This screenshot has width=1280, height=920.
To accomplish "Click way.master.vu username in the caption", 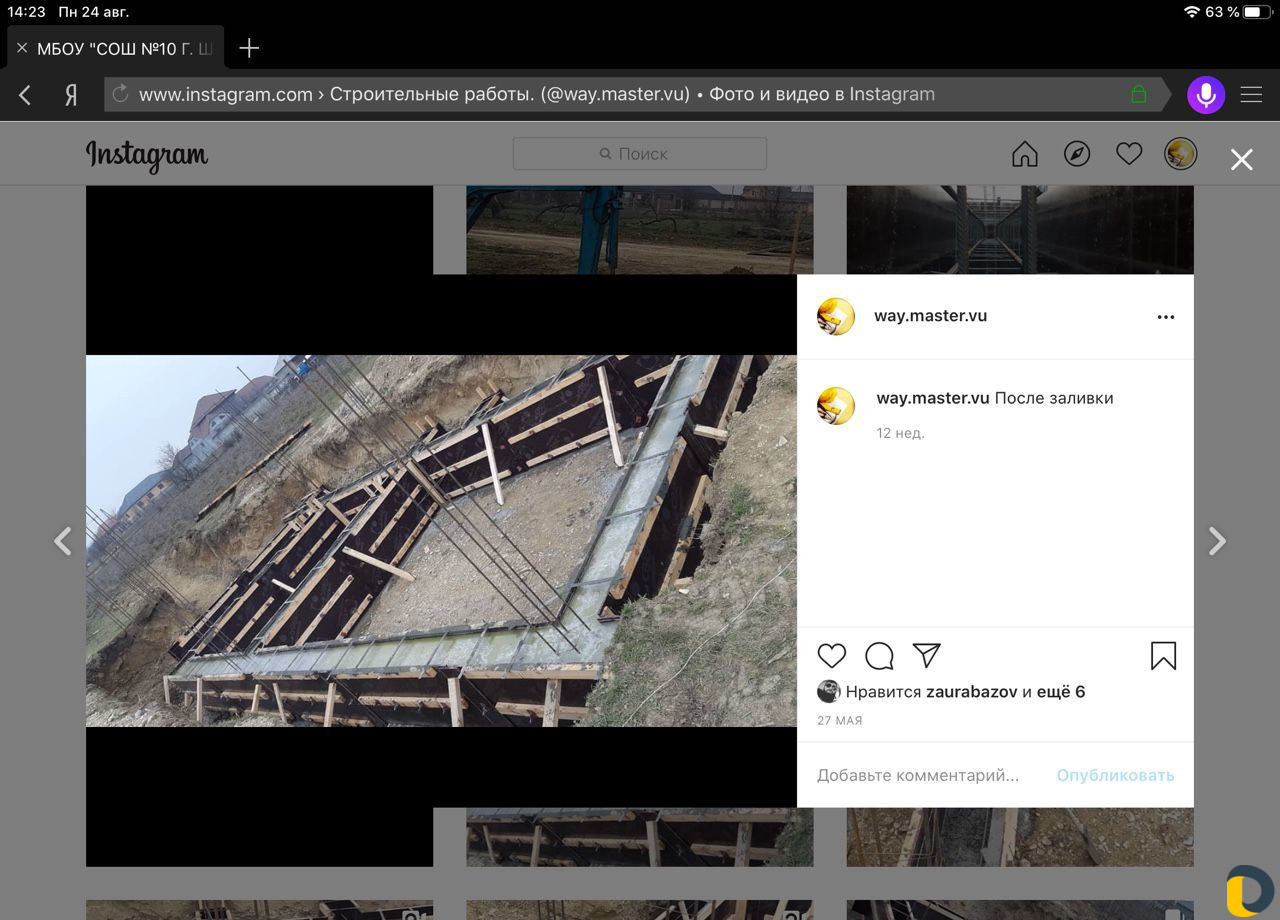I will [933, 398].
